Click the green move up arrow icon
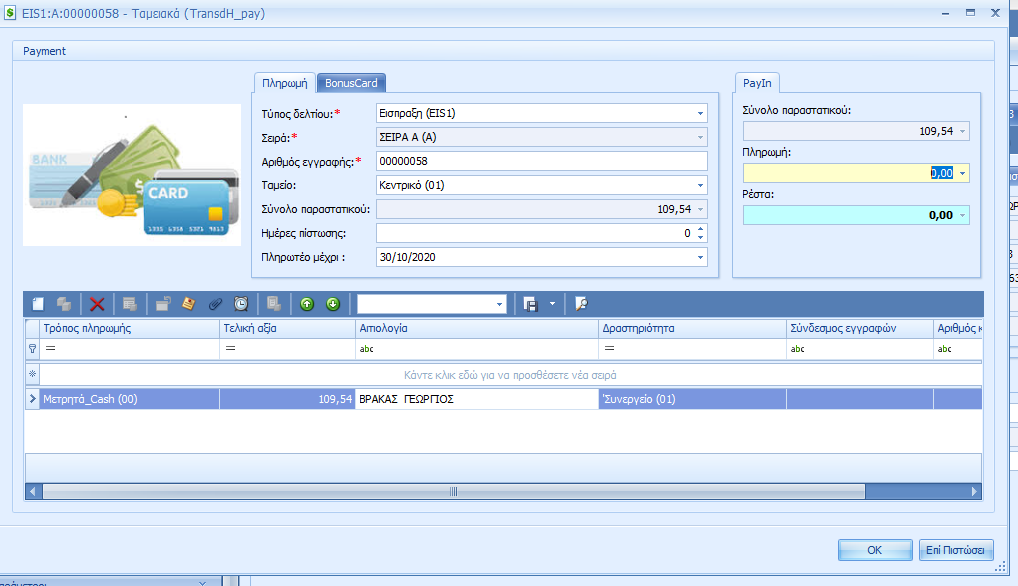Viewport: 1018px width, 586px height. [x=307, y=304]
